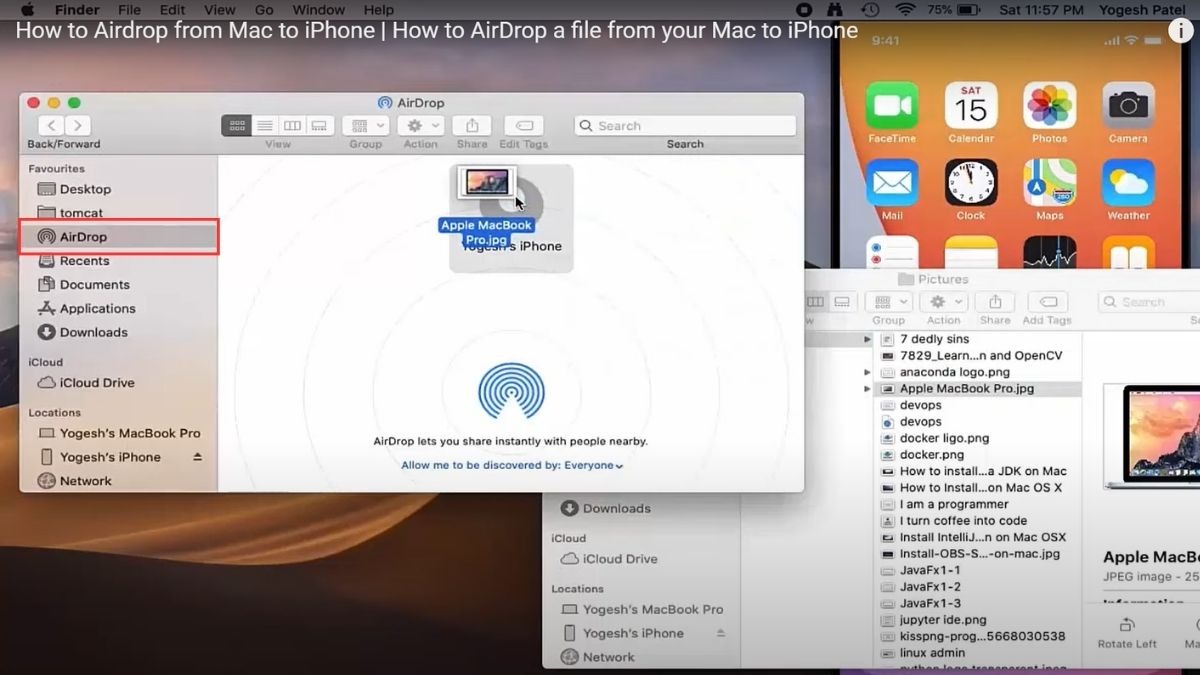Switch AirDrop window to column view

(x=292, y=125)
